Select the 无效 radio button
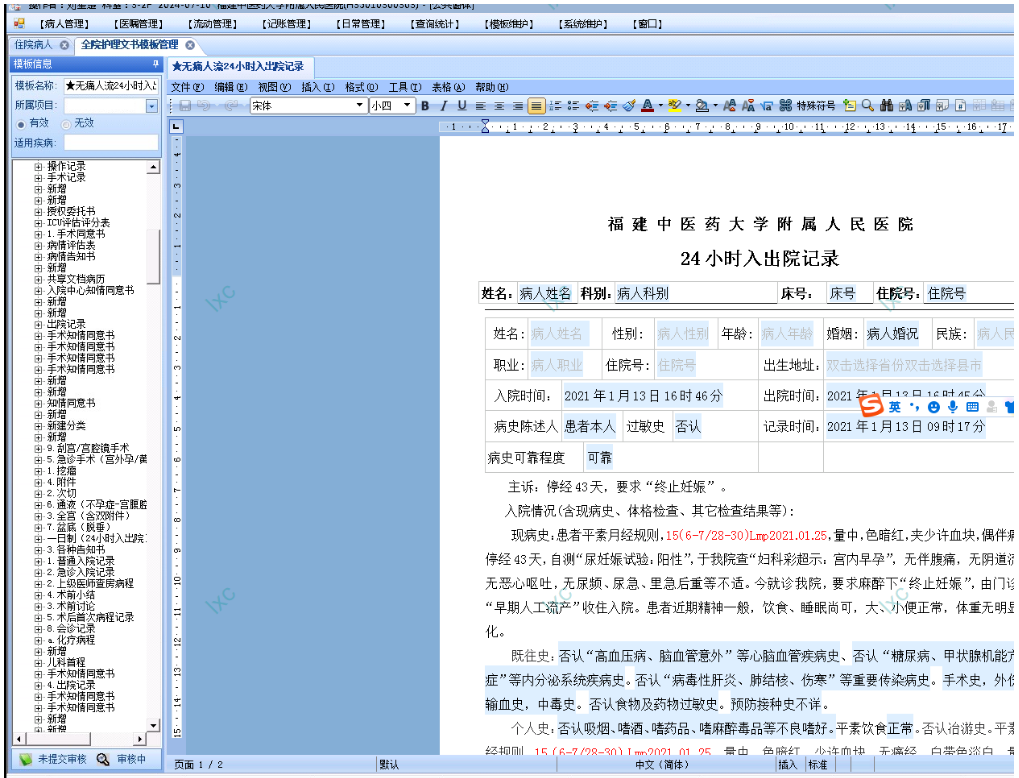 click(x=66, y=123)
